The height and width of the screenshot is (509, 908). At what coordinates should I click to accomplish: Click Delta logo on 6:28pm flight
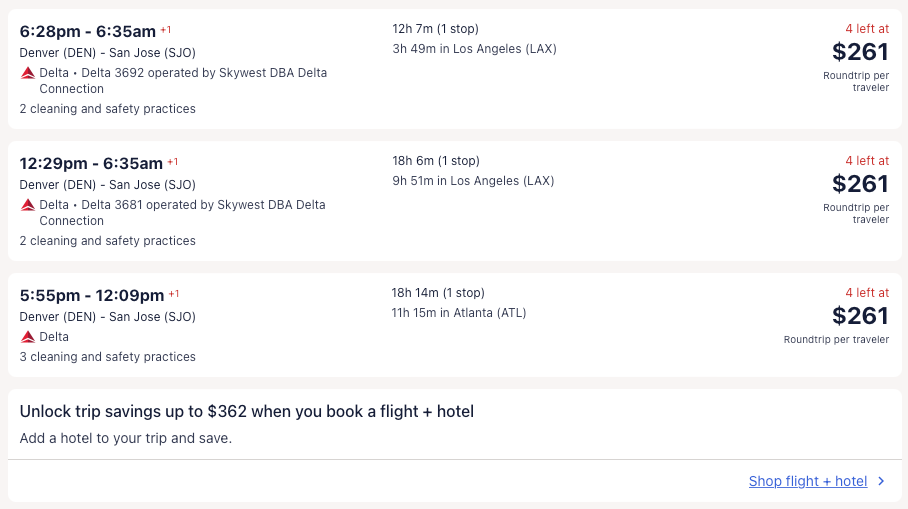pos(28,73)
